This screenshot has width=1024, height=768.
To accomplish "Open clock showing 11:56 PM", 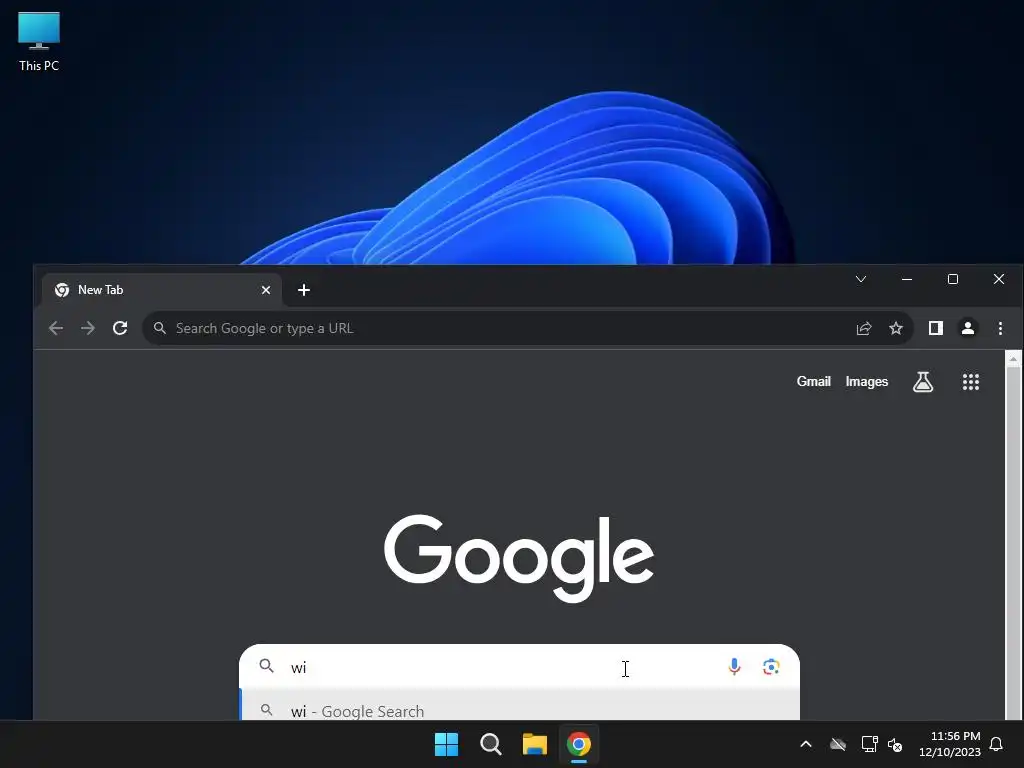I will [x=950, y=744].
